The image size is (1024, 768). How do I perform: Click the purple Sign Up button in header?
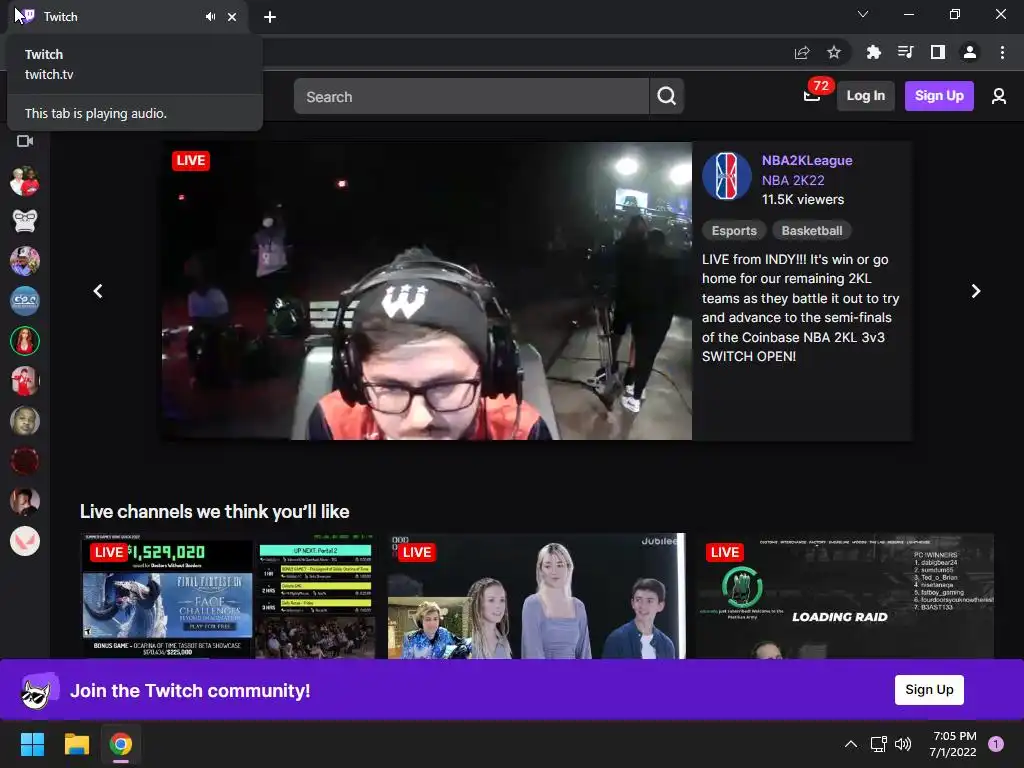[x=939, y=96]
